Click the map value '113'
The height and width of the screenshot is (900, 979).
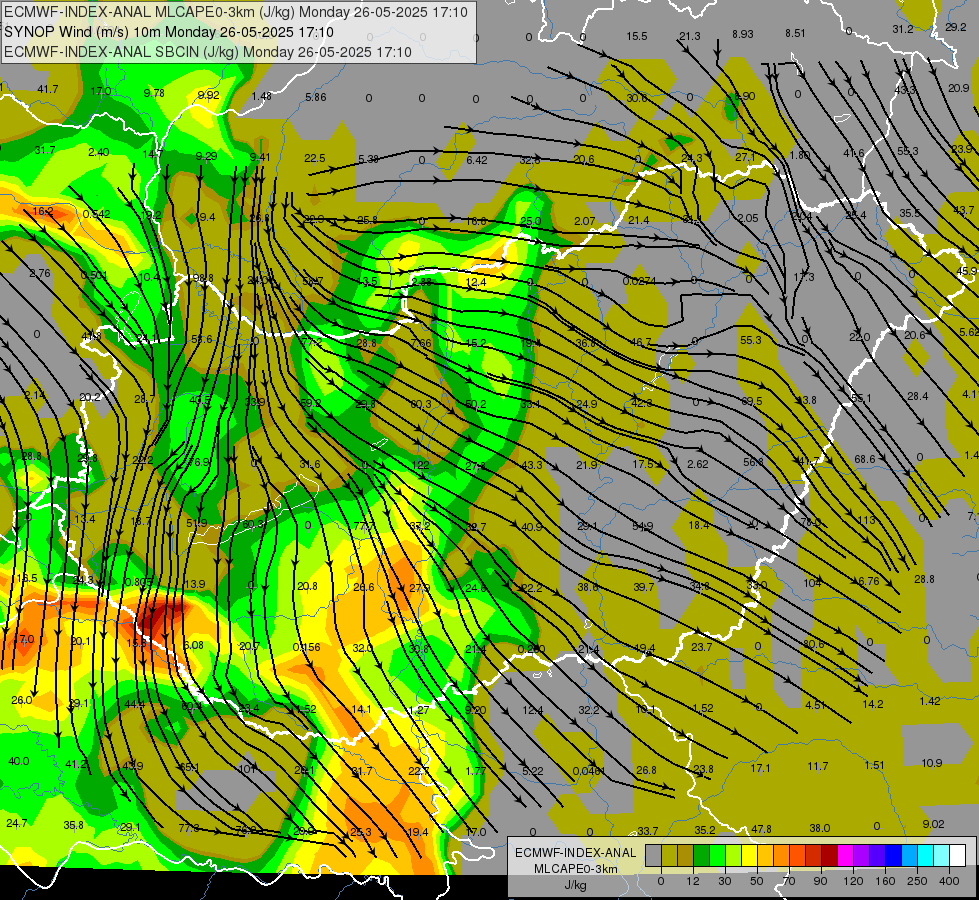(867, 520)
